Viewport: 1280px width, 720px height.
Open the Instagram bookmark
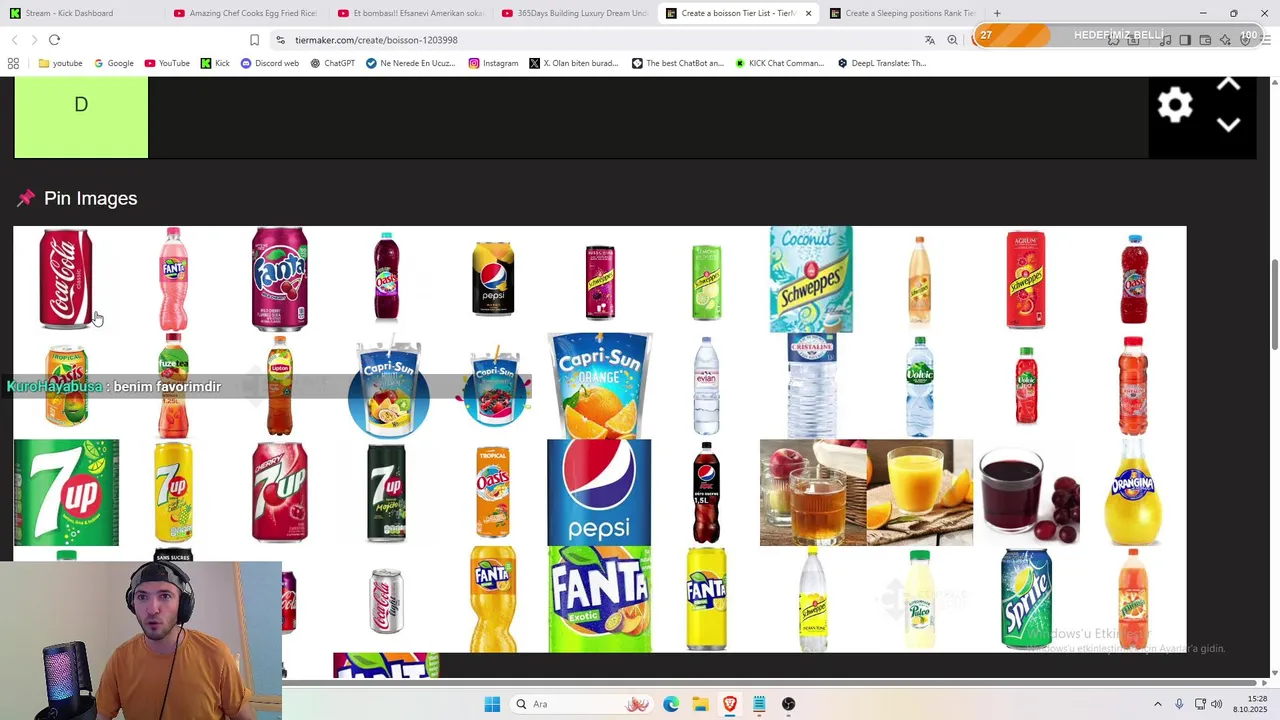point(493,63)
